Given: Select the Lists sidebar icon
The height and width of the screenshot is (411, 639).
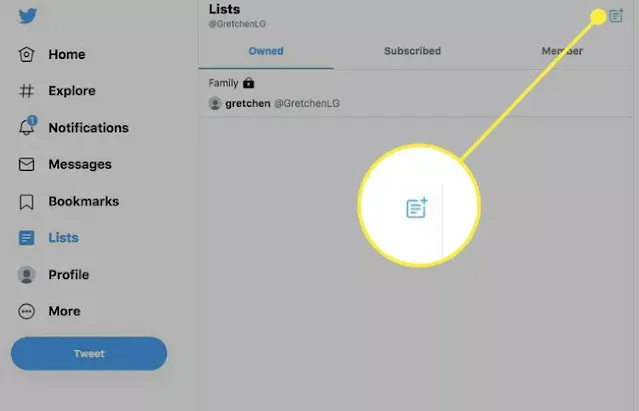Looking at the screenshot, I should [26, 238].
